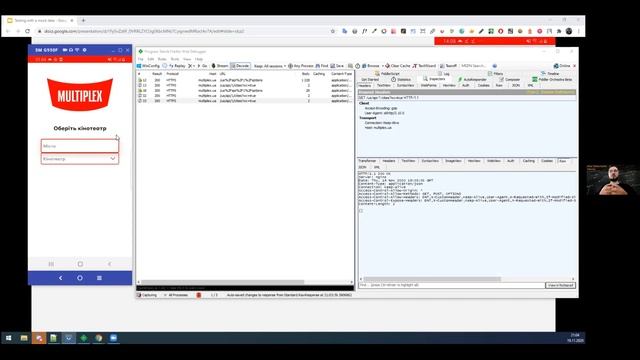The height and width of the screenshot is (360, 640).
Task: Switch to the Statistics tab
Action: (x=401, y=79)
